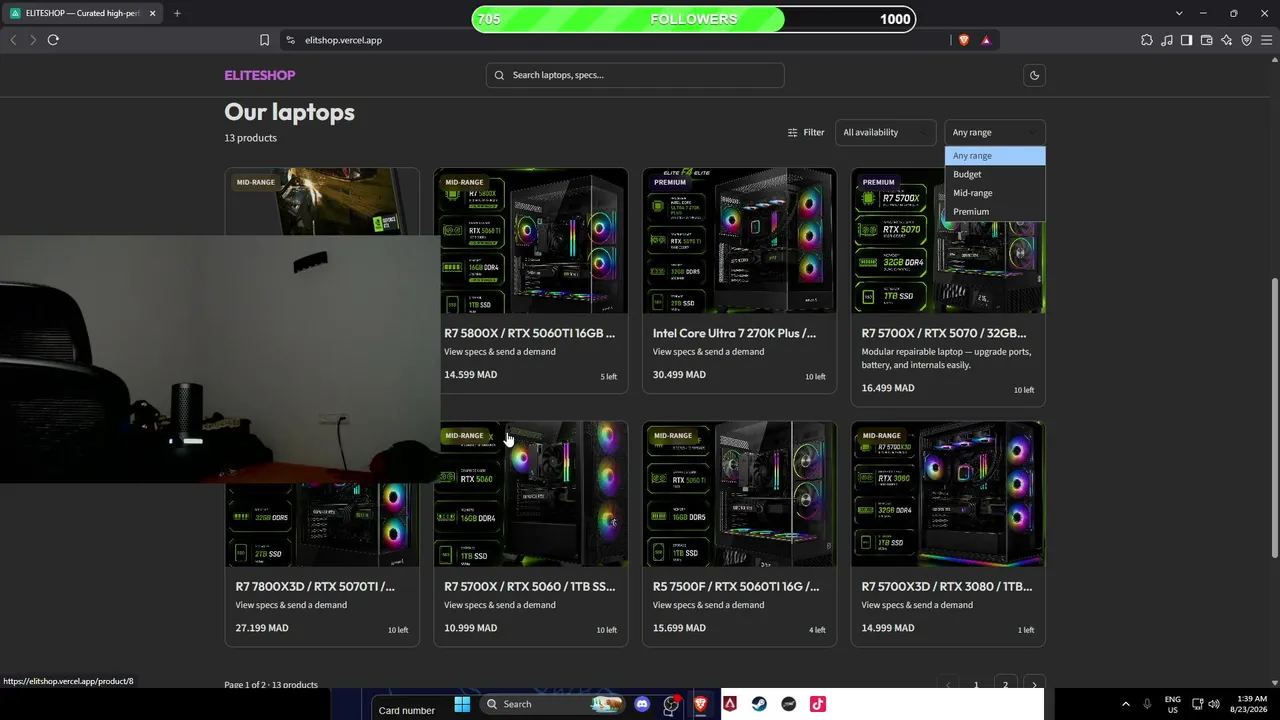The width and height of the screenshot is (1280, 720).
Task: Open a new browser tab
Action: (x=177, y=13)
